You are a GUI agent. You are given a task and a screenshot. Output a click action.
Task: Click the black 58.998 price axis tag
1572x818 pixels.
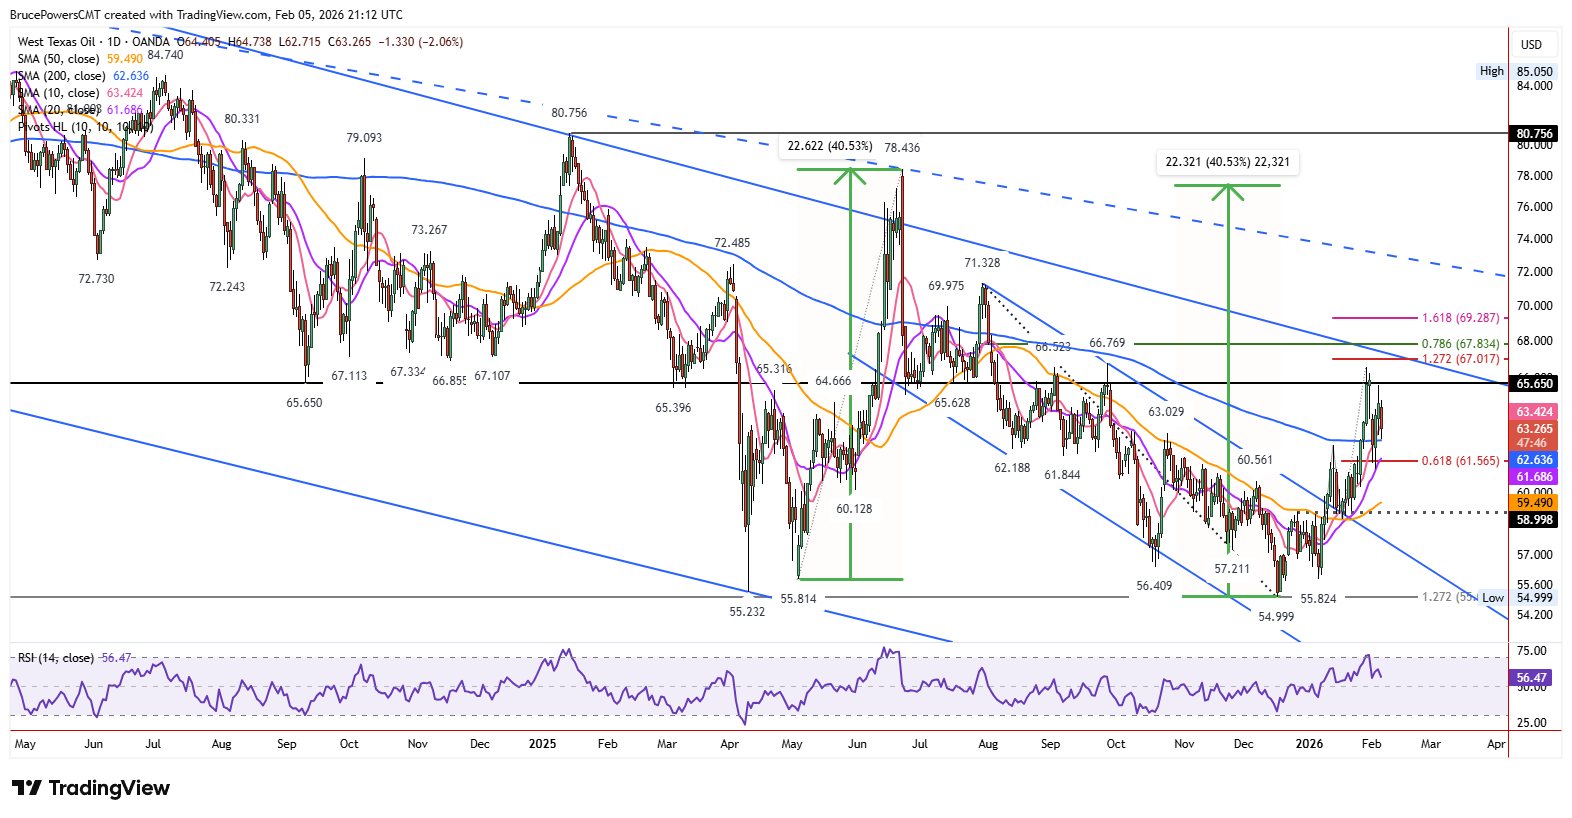(1534, 520)
